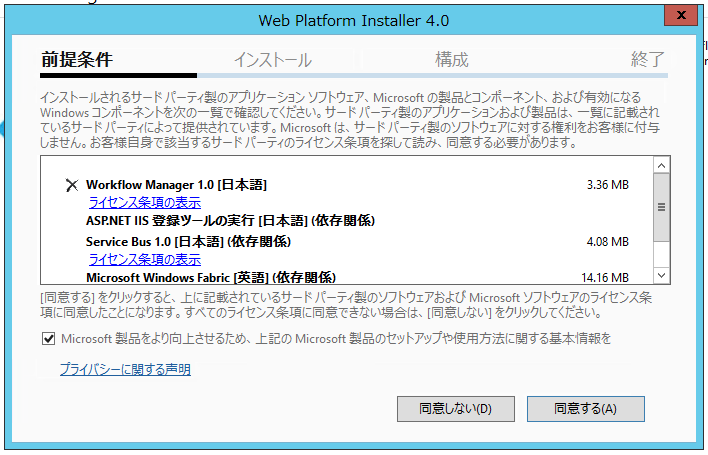Click the 4.08 MB size value
Image resolution: width=708 pixels, height=455 pixels.
[607, 241]
